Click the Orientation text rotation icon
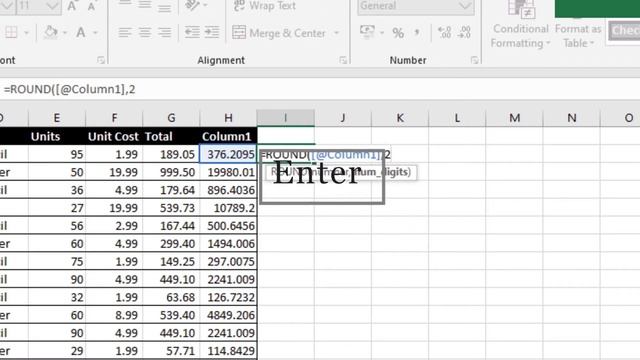This screenshot has height=360, width=640. [x=192, y=5]
